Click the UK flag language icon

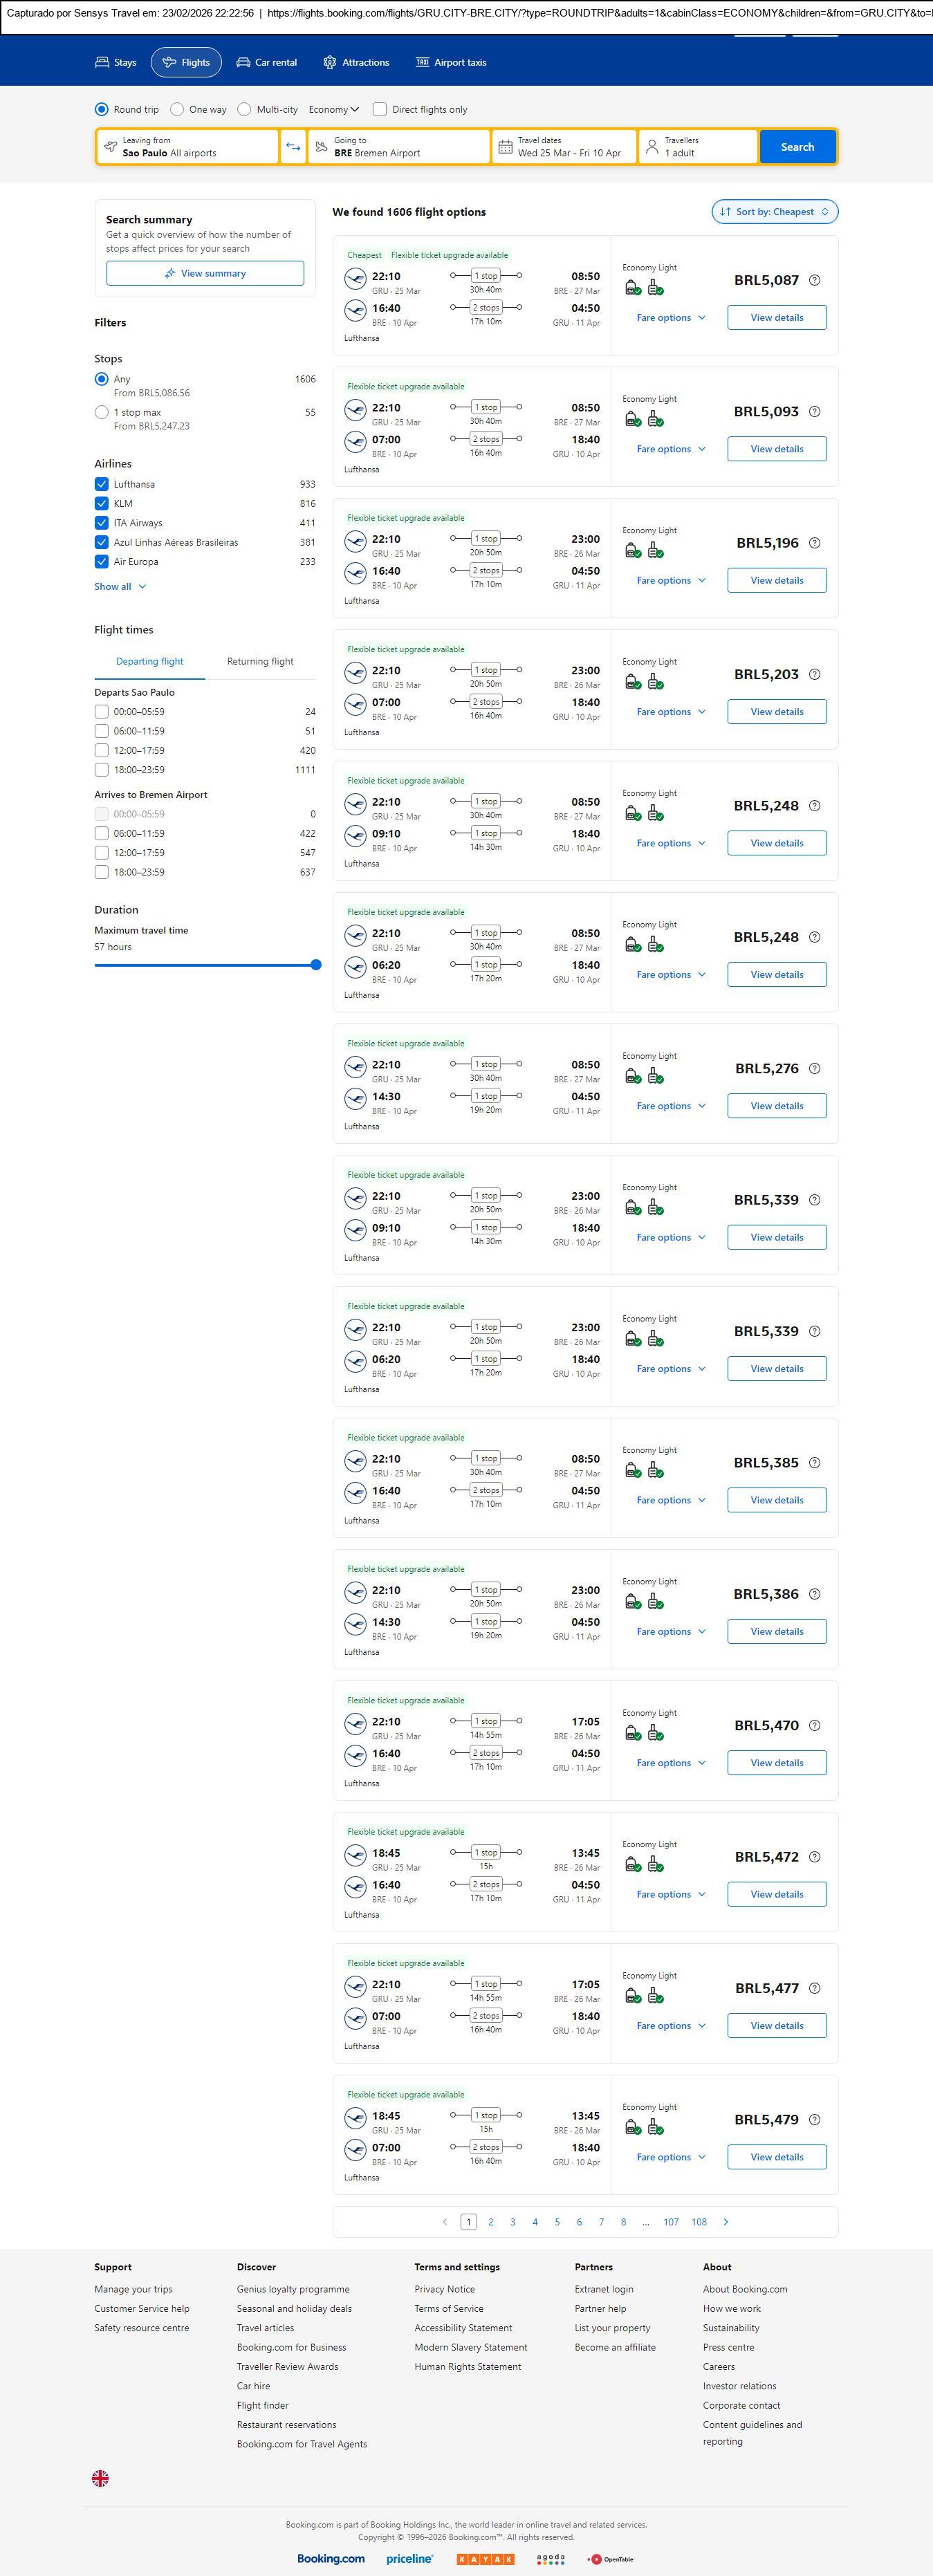[100, 2477]
